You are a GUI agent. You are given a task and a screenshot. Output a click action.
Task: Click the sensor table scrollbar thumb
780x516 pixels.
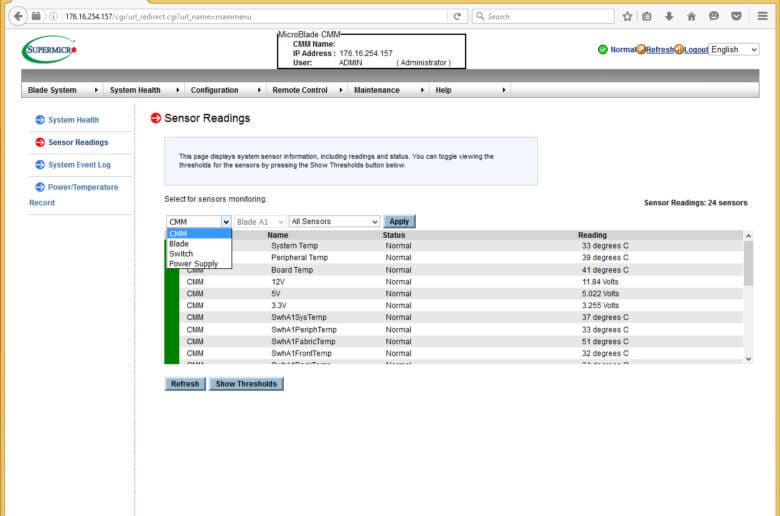click(748, 263)
